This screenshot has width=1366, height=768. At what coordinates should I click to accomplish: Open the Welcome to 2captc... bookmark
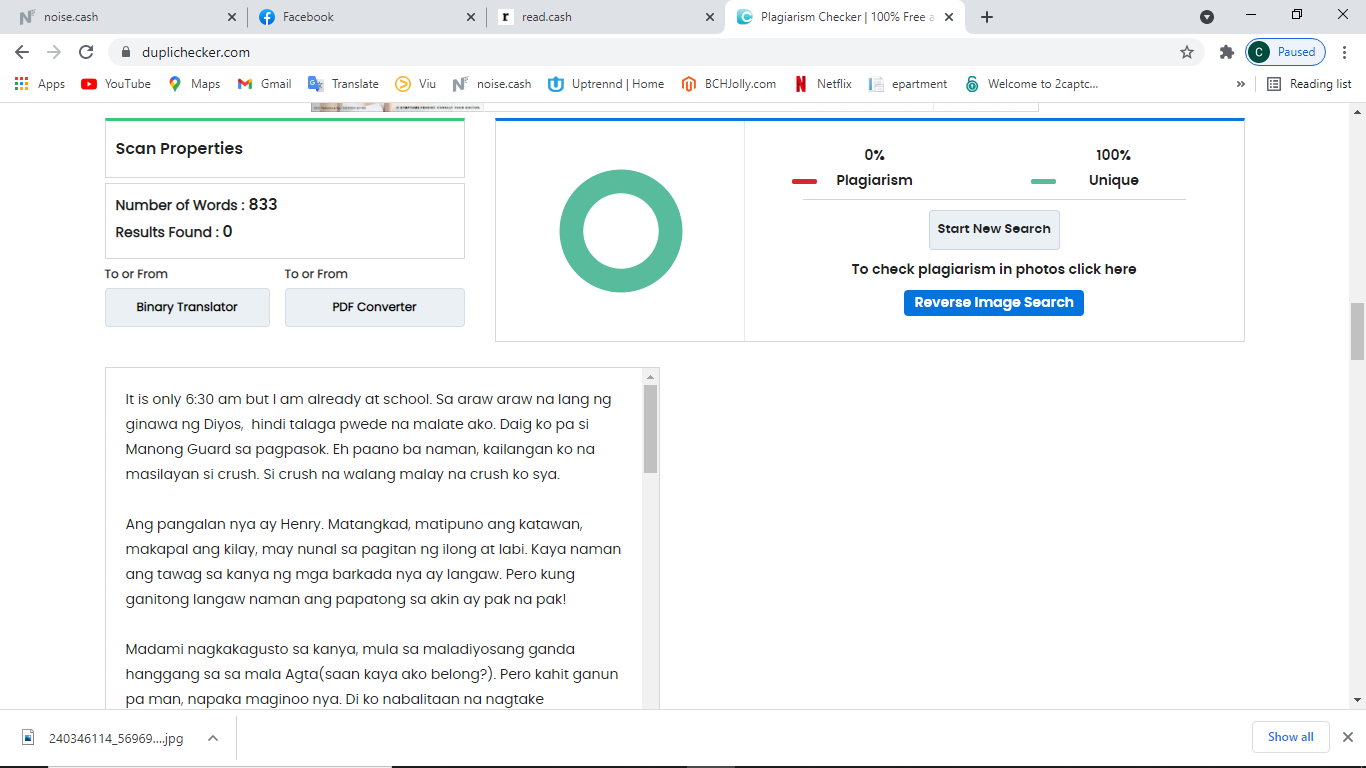pyautogui.click(x=1032, y=84)
